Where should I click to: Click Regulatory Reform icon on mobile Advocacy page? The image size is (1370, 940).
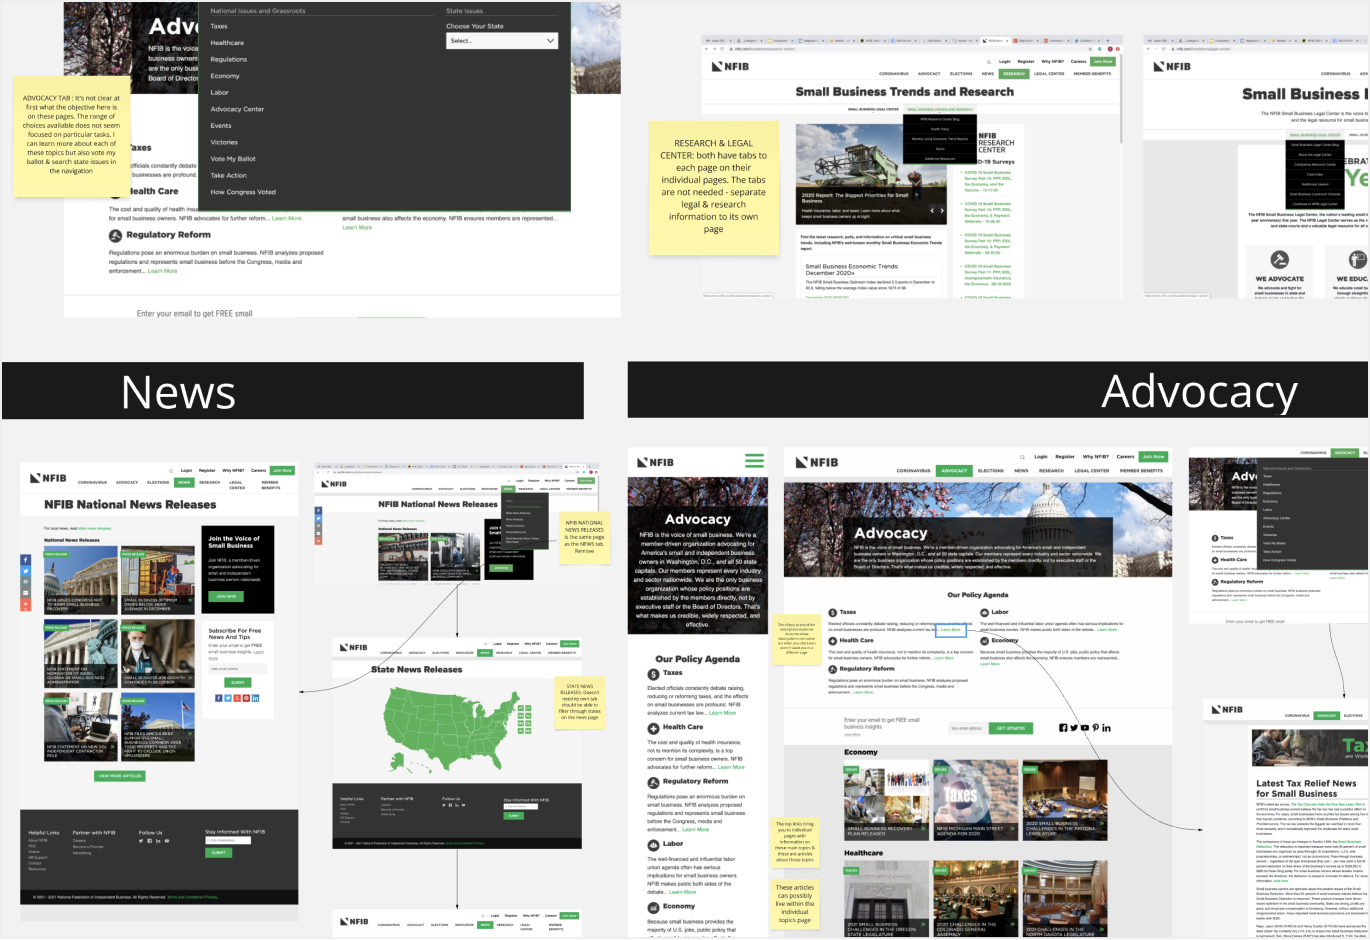click(x=652, y=783)
